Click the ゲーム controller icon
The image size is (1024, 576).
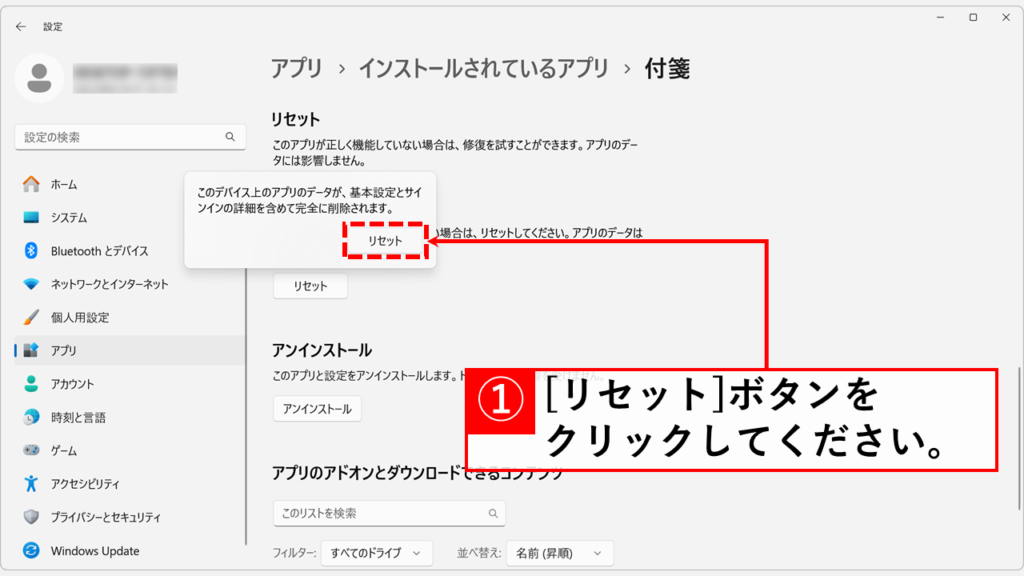click(31, 451)
